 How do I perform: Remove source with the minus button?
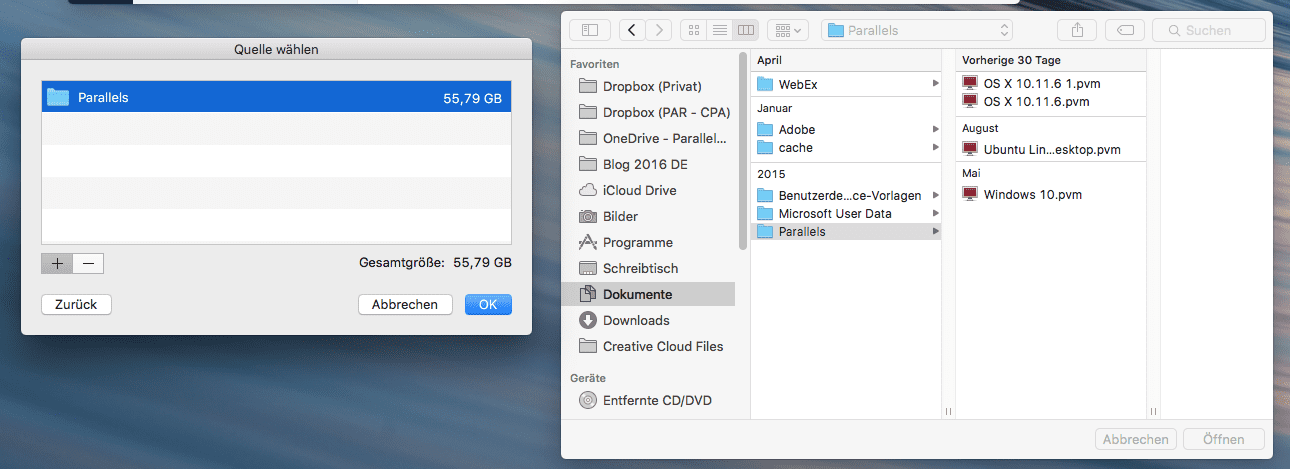88,263
